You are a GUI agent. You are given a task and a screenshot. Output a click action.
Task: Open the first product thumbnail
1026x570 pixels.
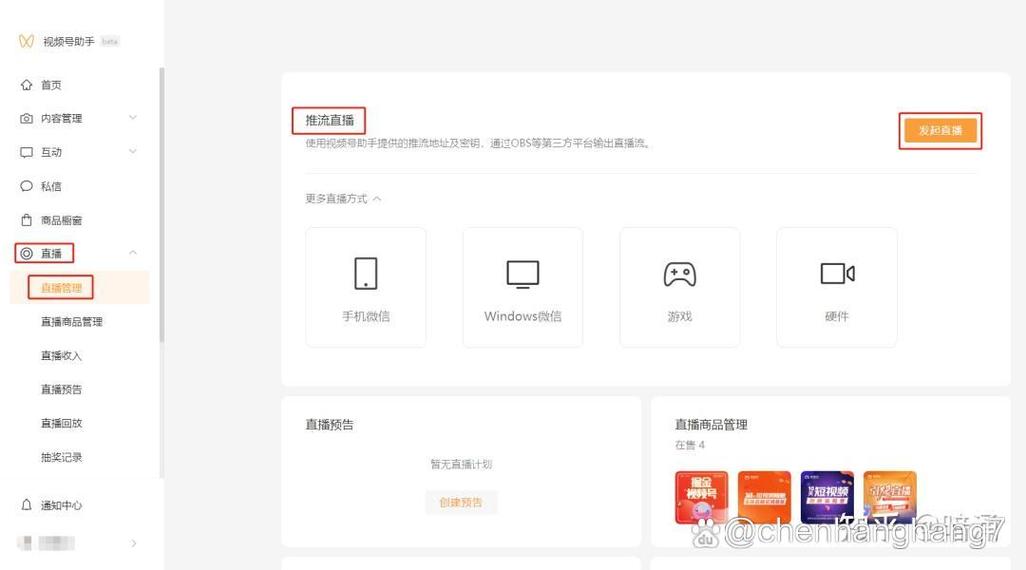[x=701, y=497]
